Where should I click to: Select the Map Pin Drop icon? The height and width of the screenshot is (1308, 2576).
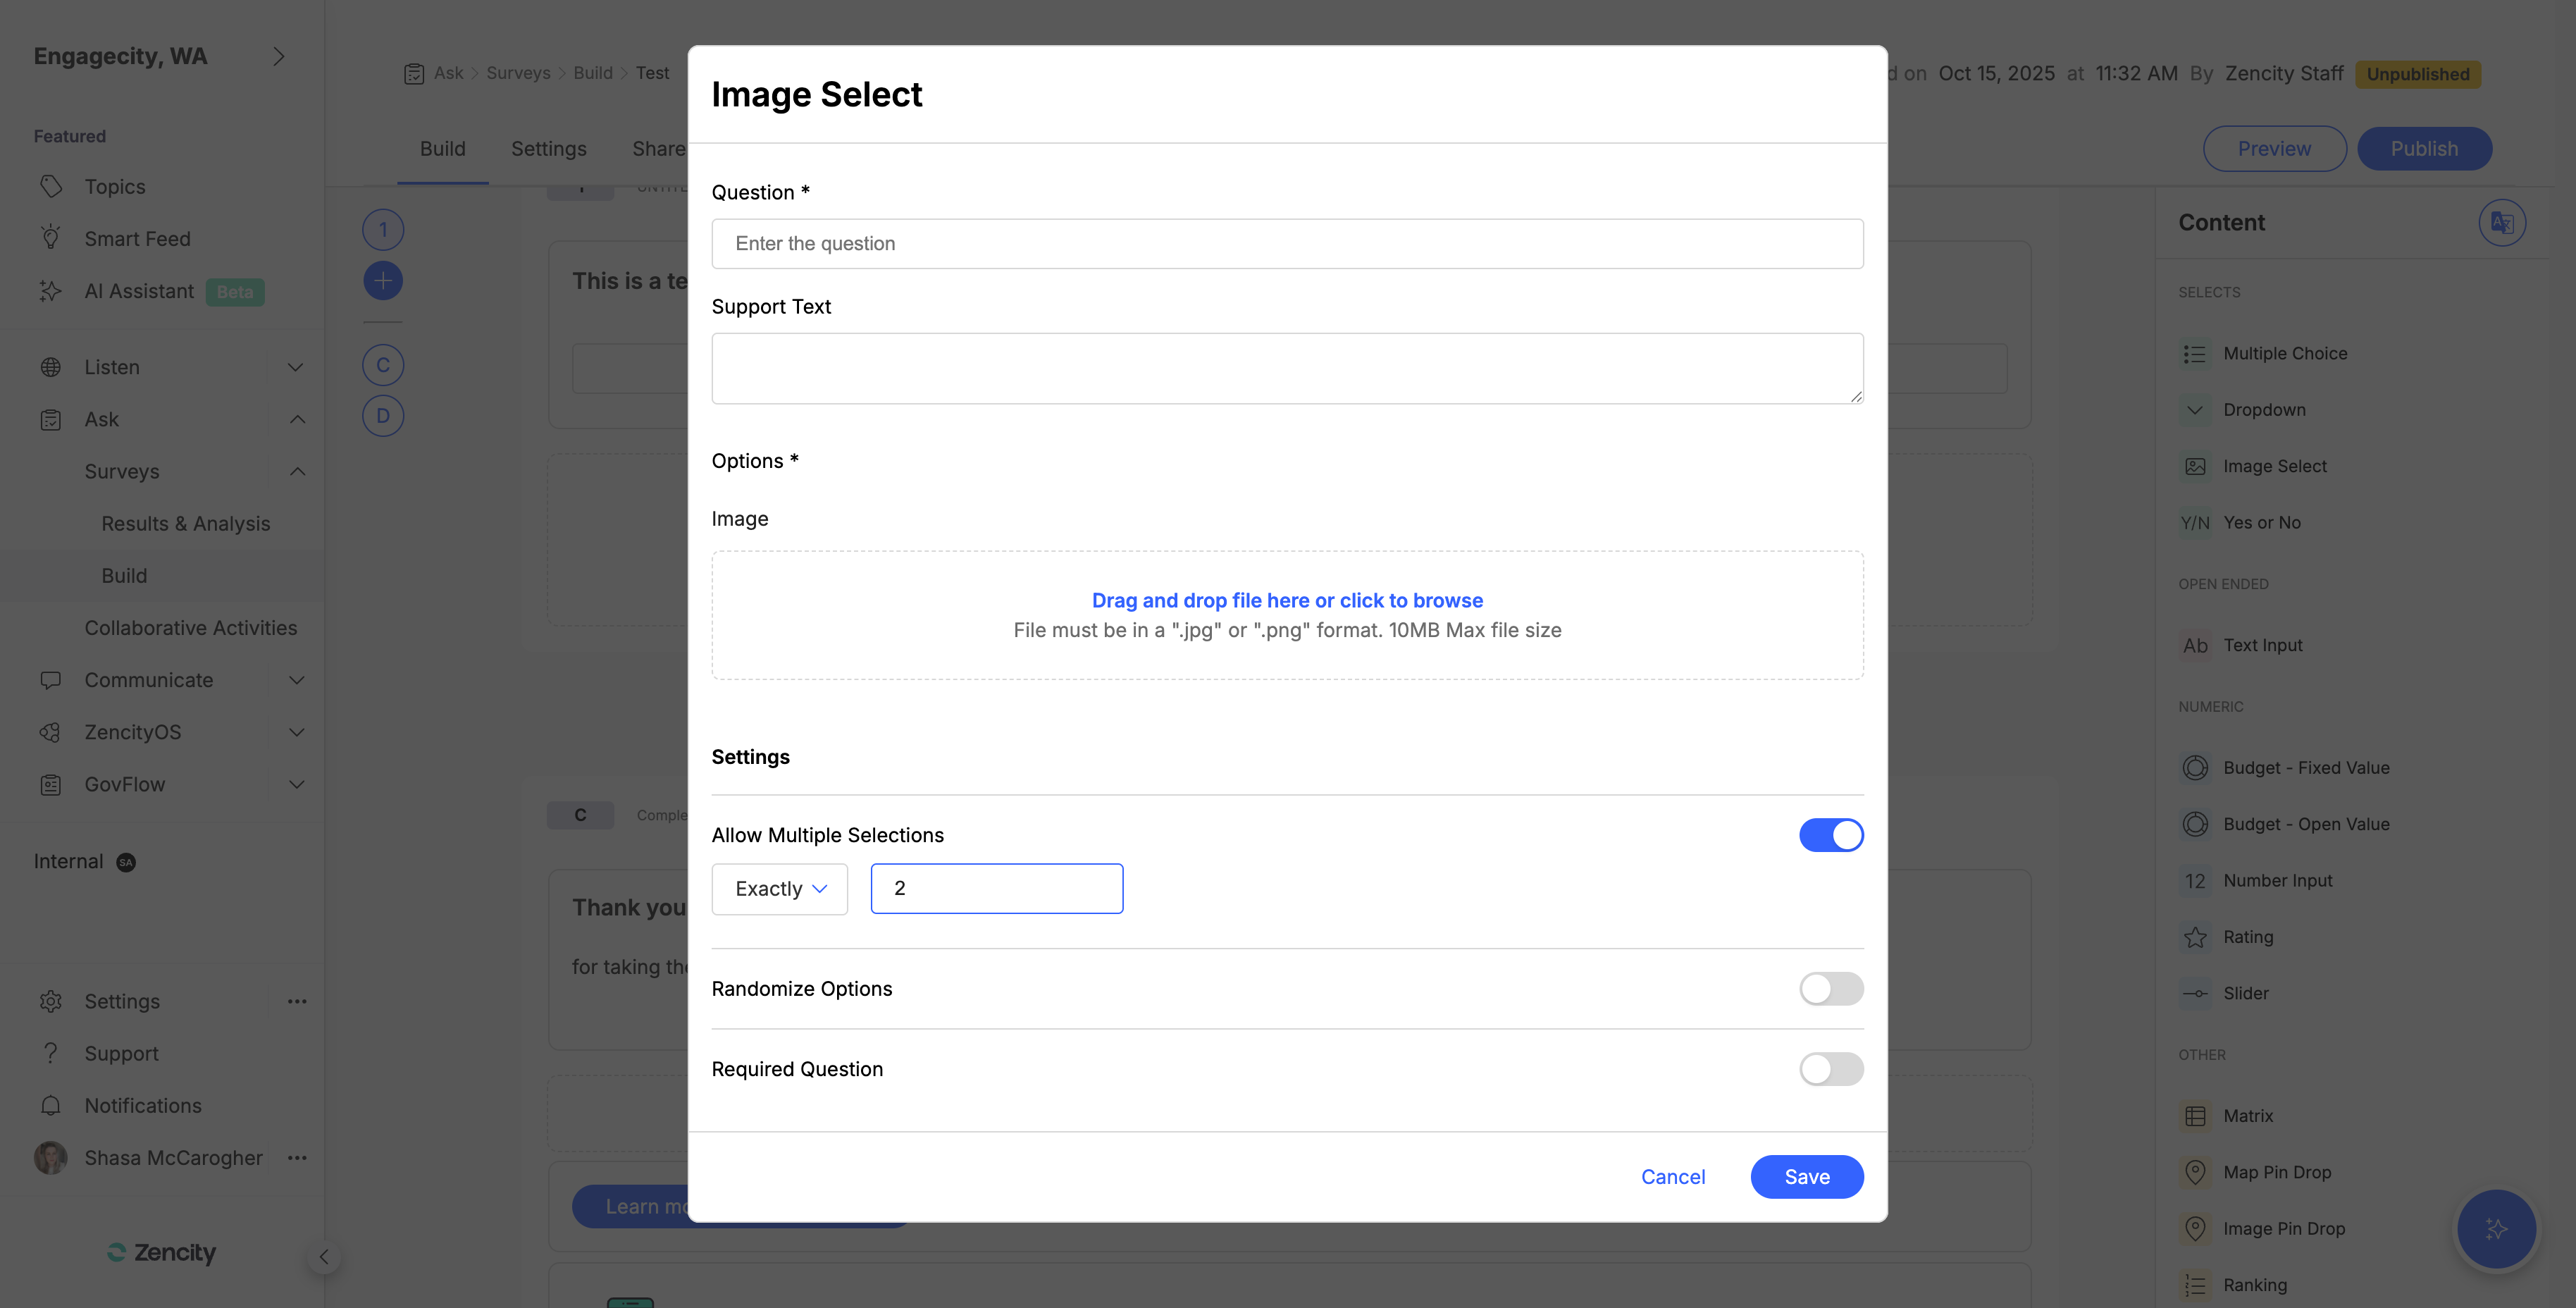click(x=2196, y=1171)
